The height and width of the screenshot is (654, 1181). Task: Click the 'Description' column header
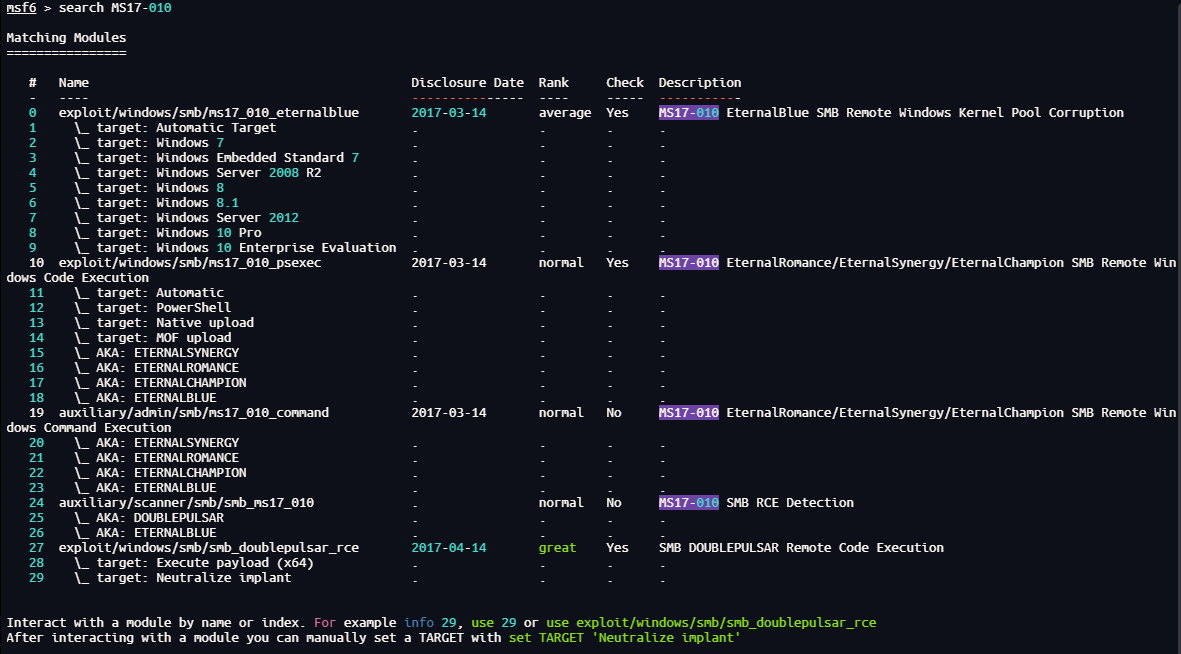point(699,83)
